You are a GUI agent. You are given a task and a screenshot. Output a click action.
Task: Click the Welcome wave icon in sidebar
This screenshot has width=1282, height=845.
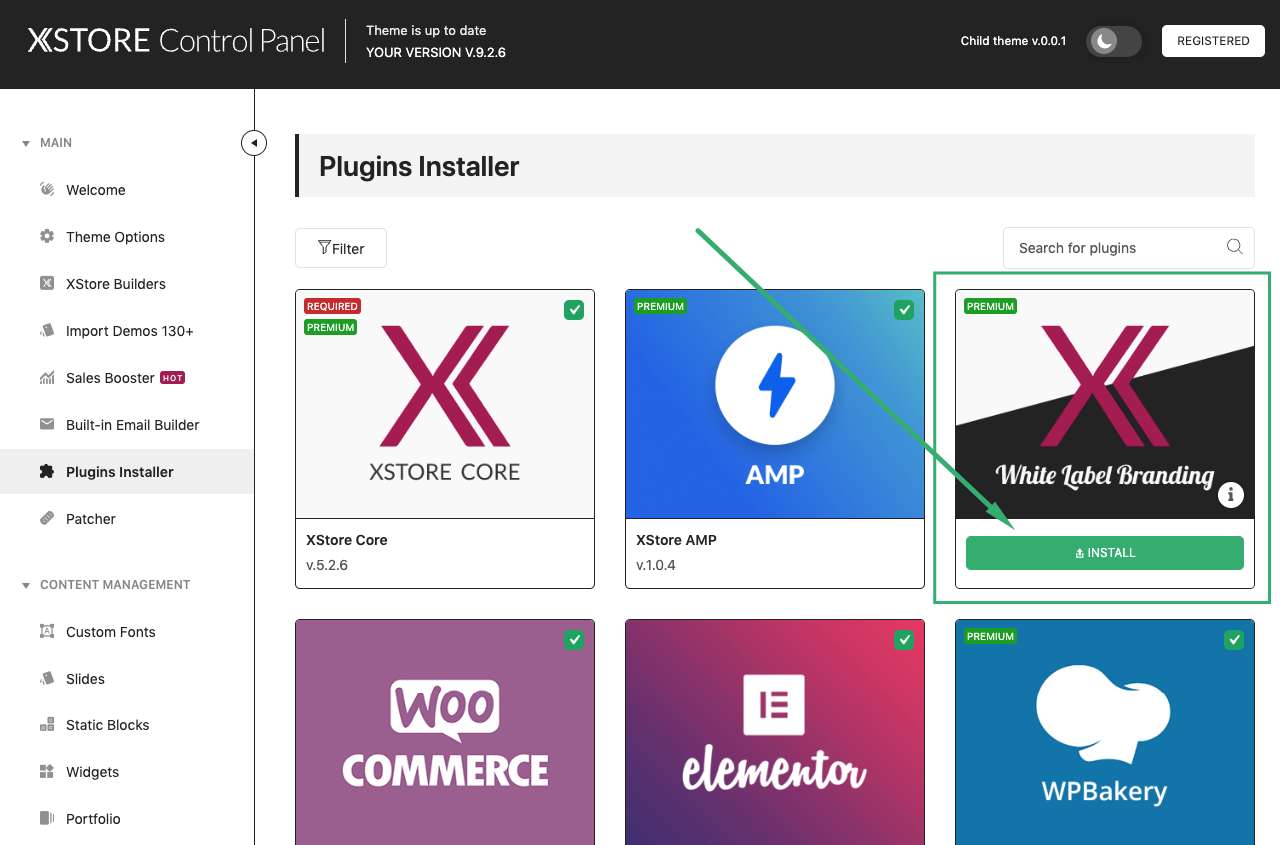(x=47, y=189)
